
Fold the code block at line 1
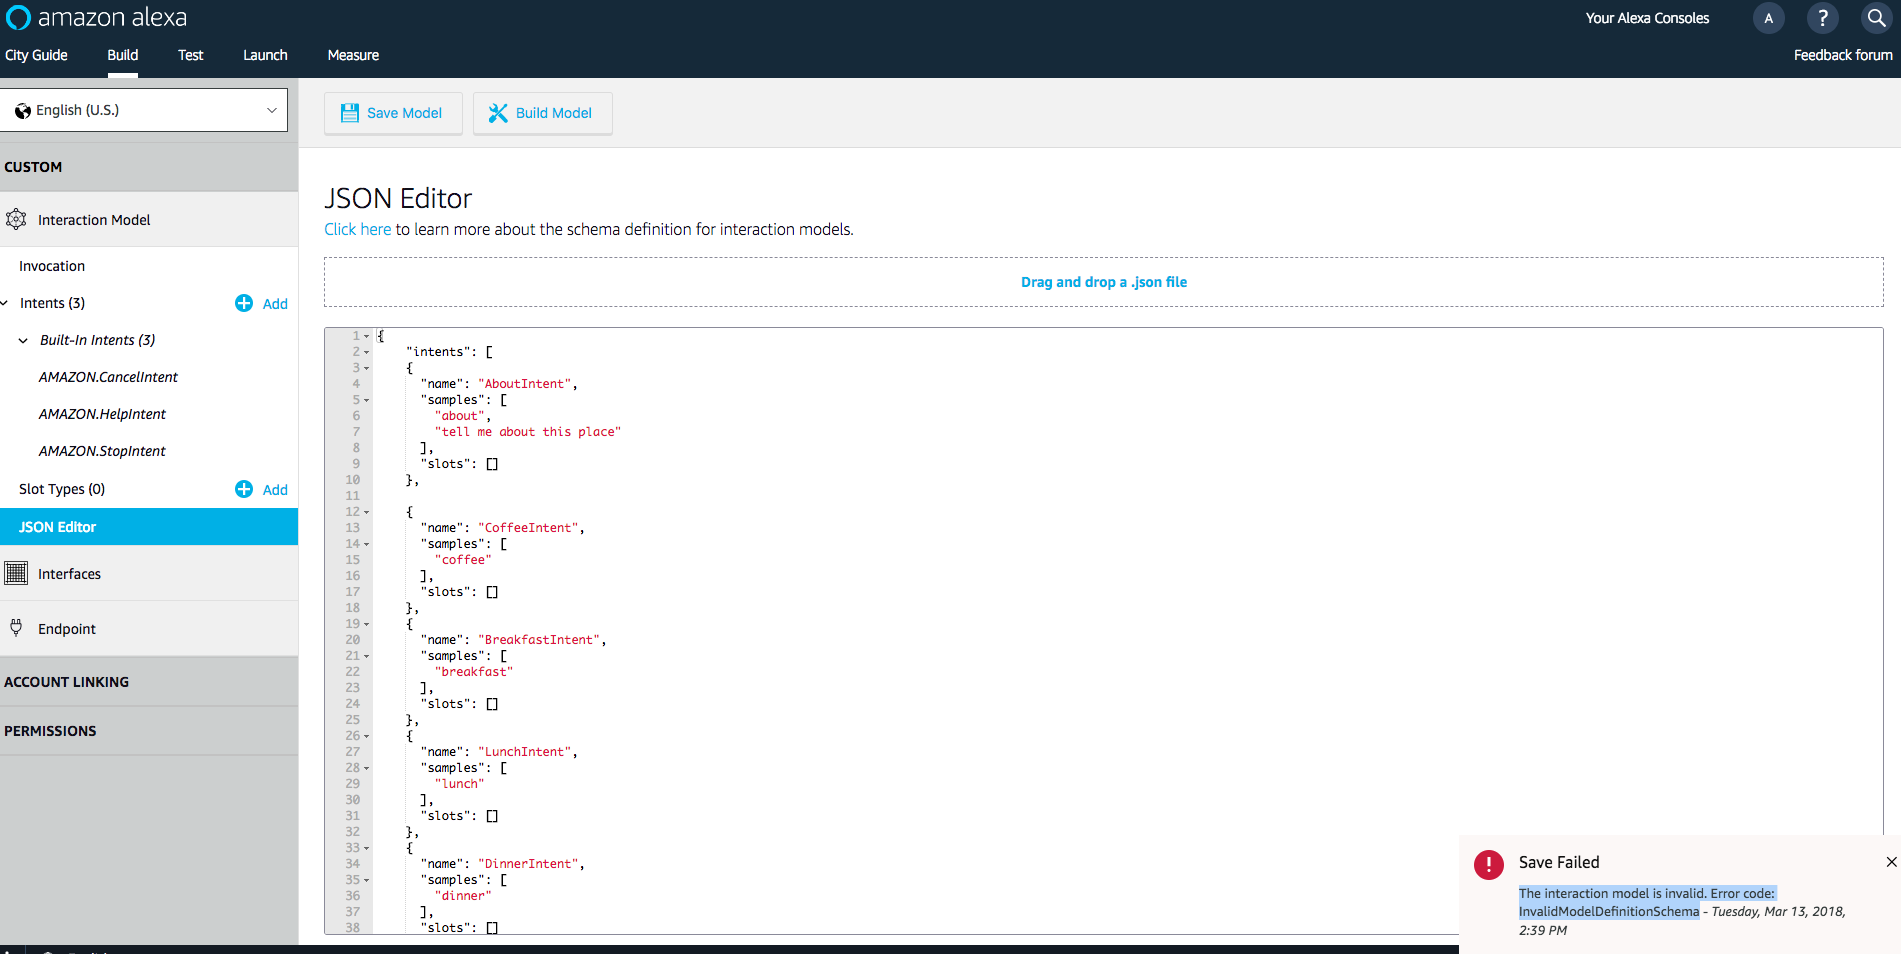(367, 336)
